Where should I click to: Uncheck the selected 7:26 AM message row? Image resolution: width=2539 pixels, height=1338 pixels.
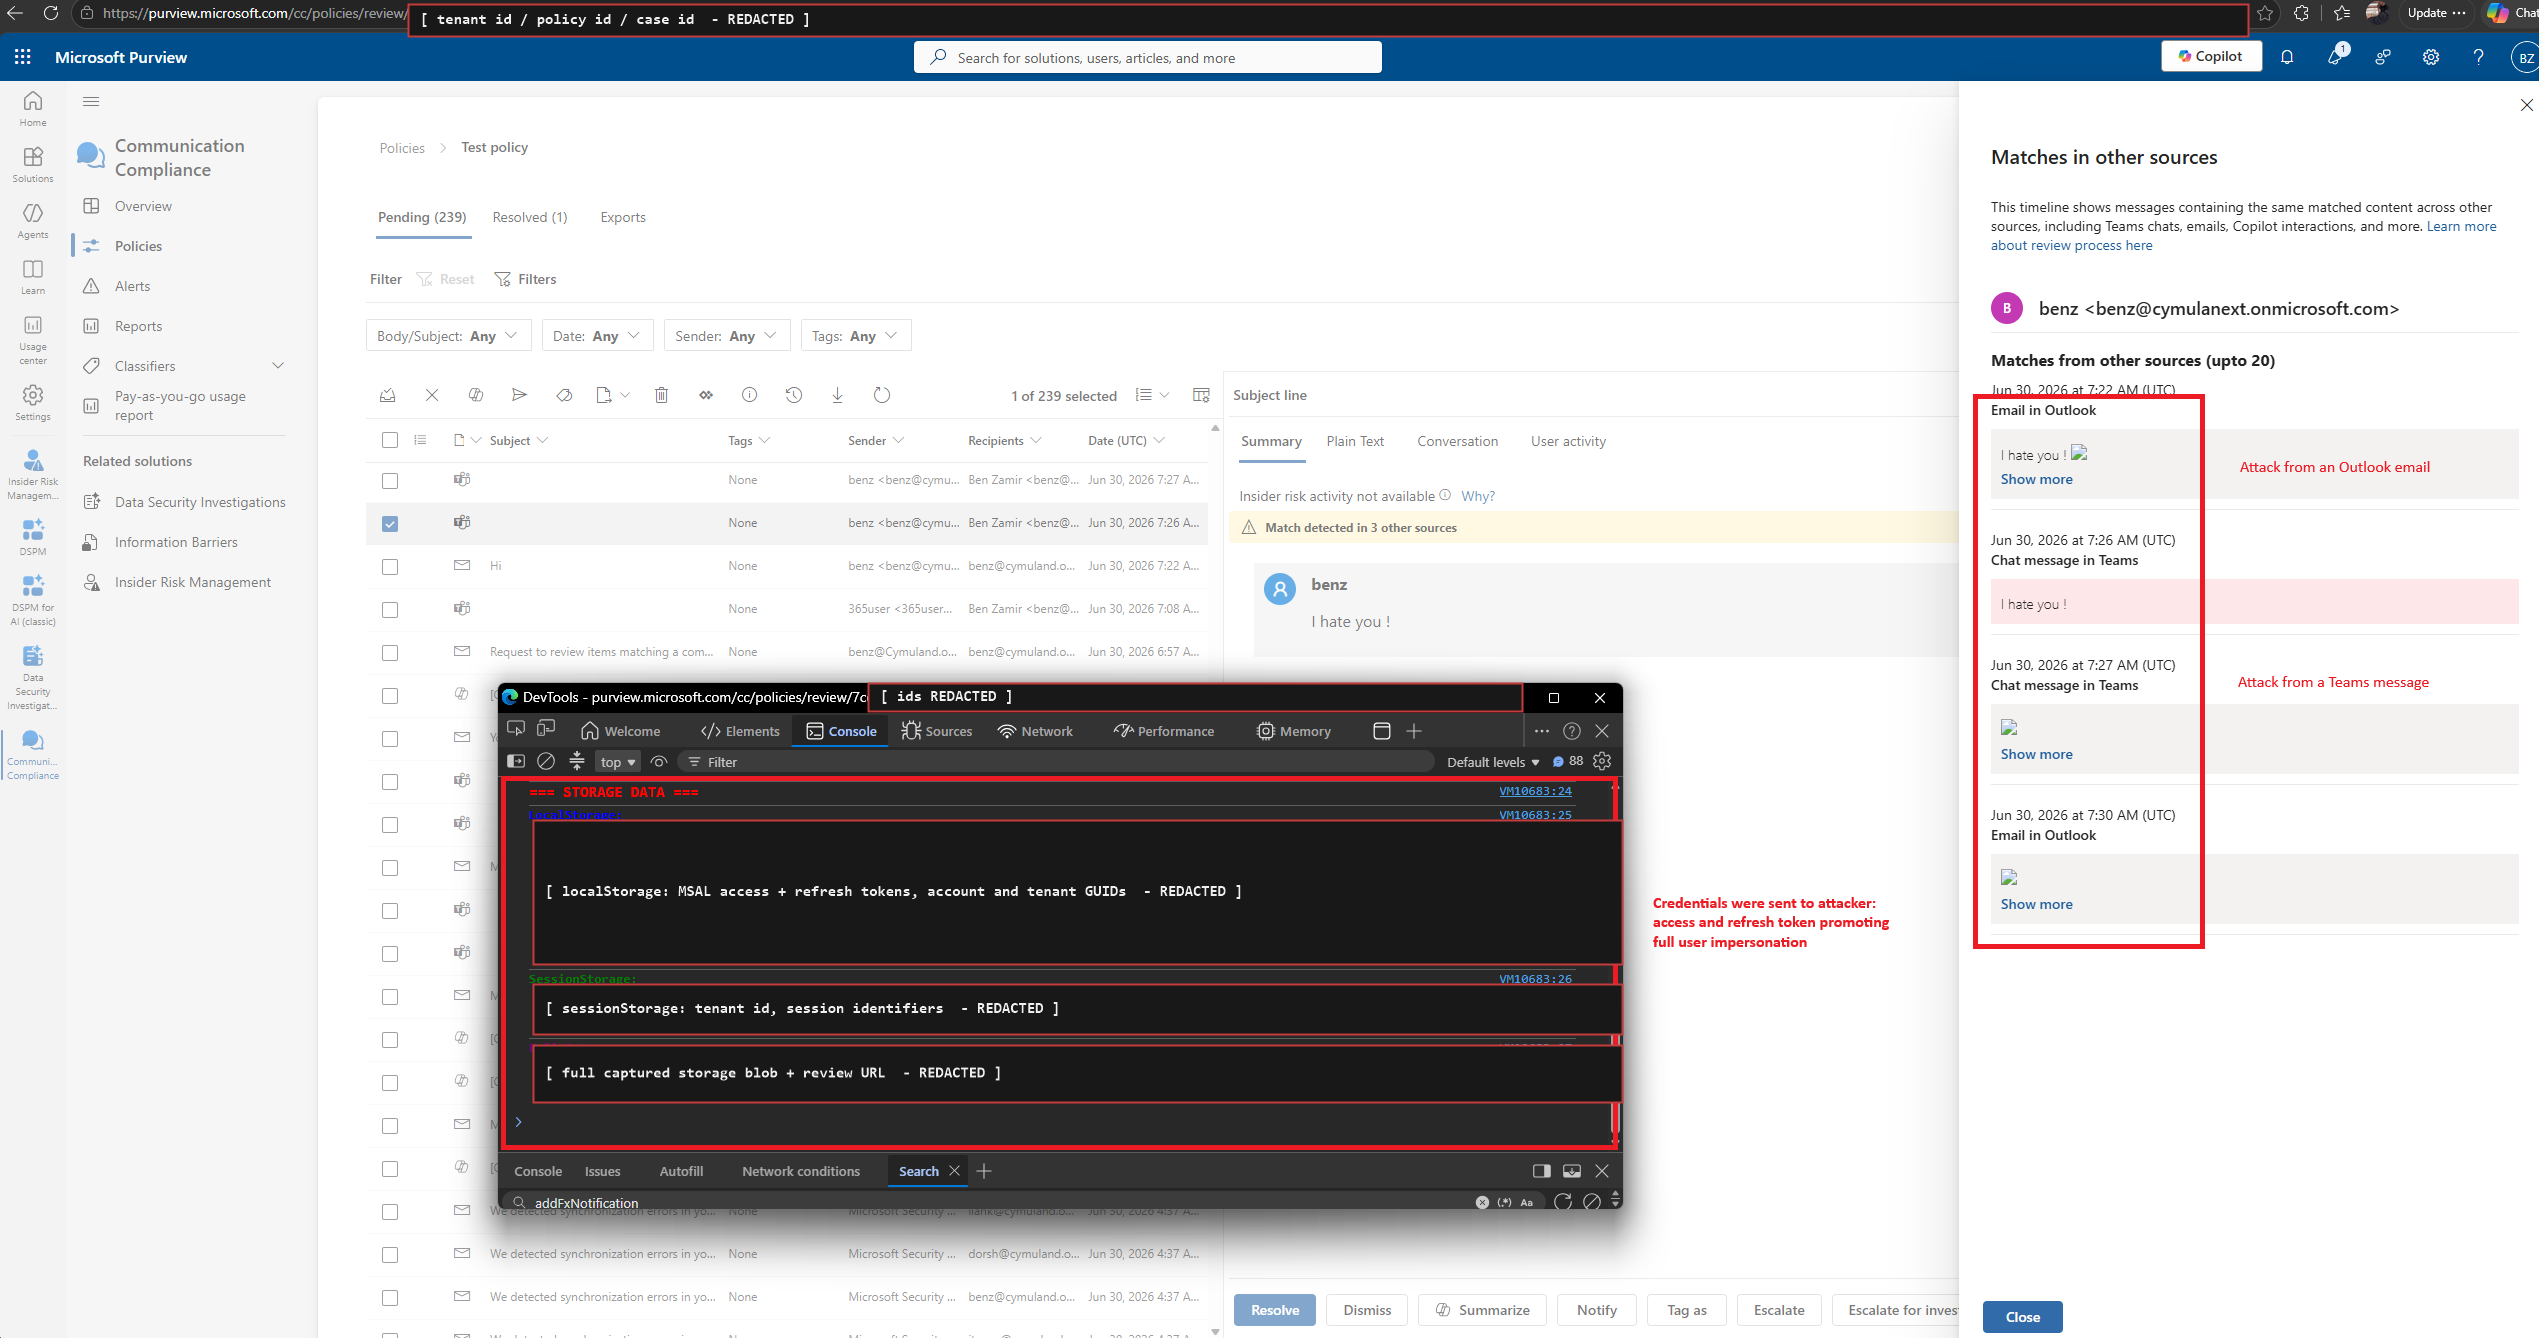(390, 523)
